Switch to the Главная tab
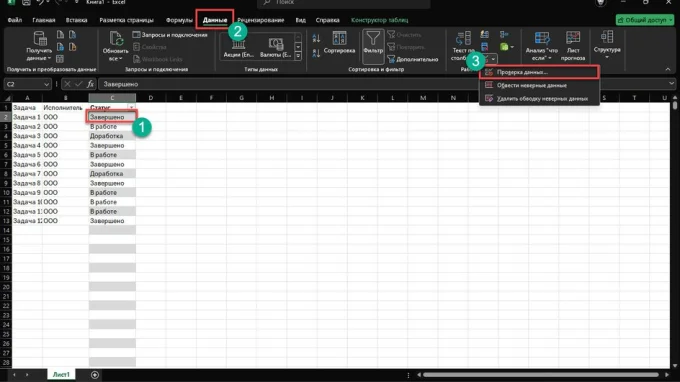680x382 pixels. point(44,20)
